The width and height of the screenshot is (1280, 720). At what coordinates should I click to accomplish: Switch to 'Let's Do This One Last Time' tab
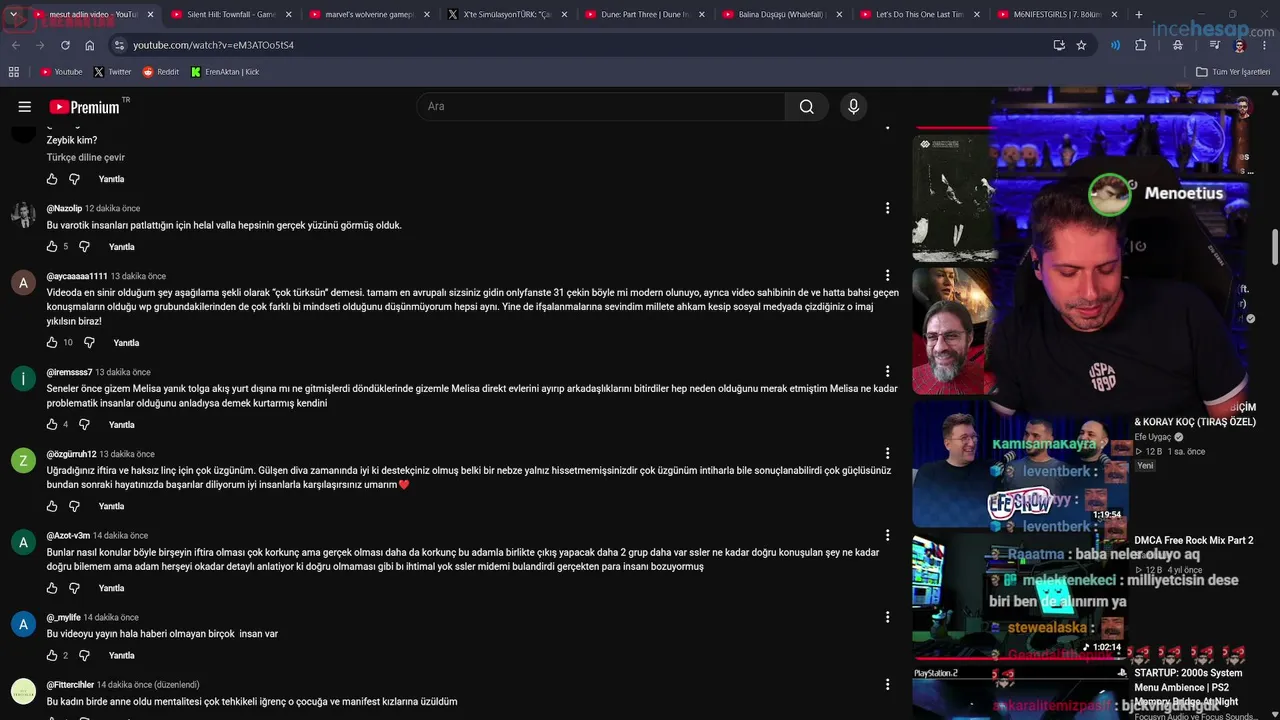[920, 15]
